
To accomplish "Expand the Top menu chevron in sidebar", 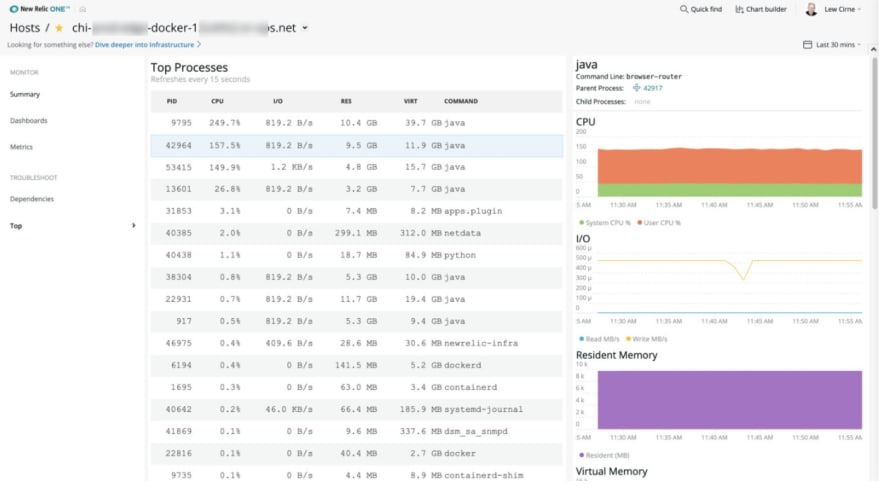I will click(x=134, y=225).
